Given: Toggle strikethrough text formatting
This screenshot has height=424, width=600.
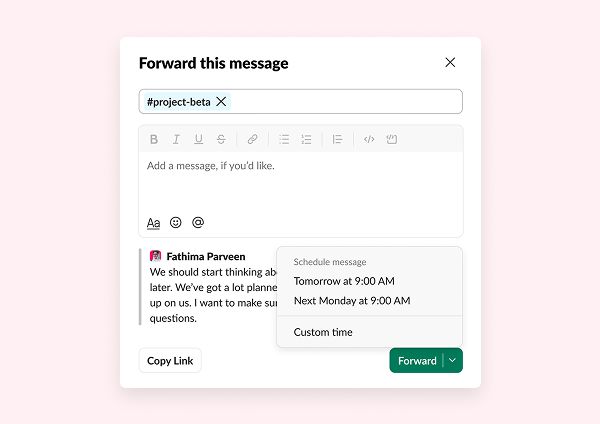Looking at the screenshot, I should click(221, 139).
